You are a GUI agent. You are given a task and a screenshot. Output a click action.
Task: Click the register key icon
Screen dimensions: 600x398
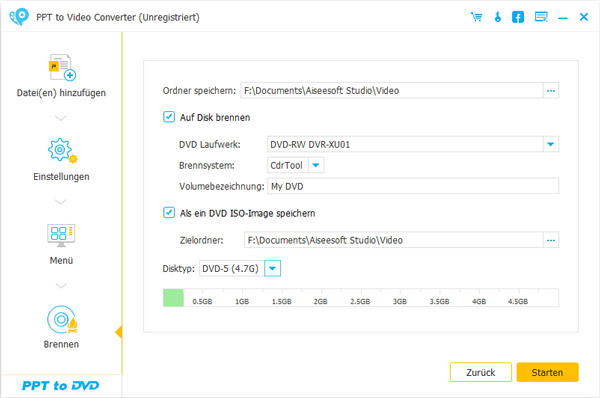point(497,17)
